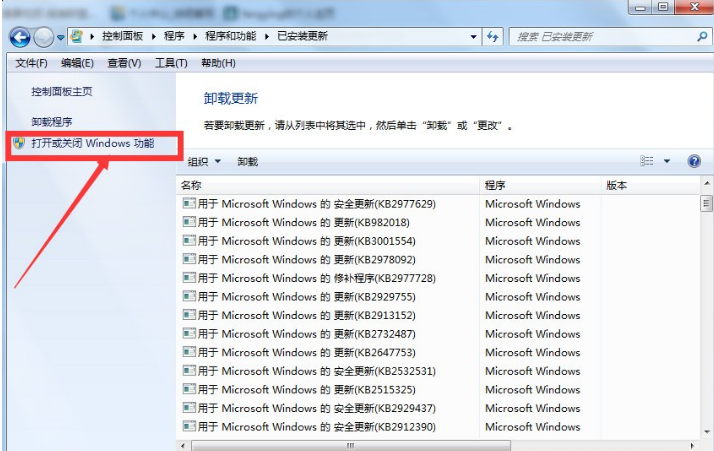Open 打开或关闭 Windows 功能 link
Screen dimensions: 714x451
click(93, 144)
